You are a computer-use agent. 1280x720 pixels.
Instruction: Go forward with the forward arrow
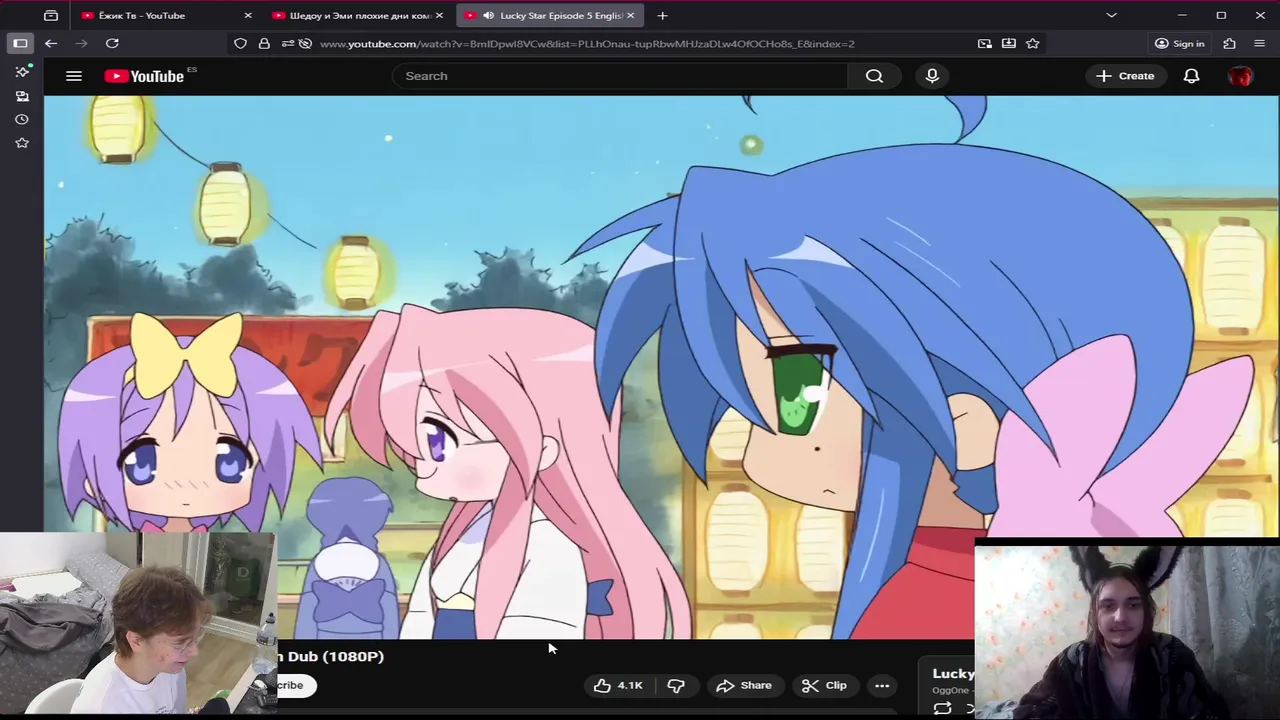coord(82,43)
